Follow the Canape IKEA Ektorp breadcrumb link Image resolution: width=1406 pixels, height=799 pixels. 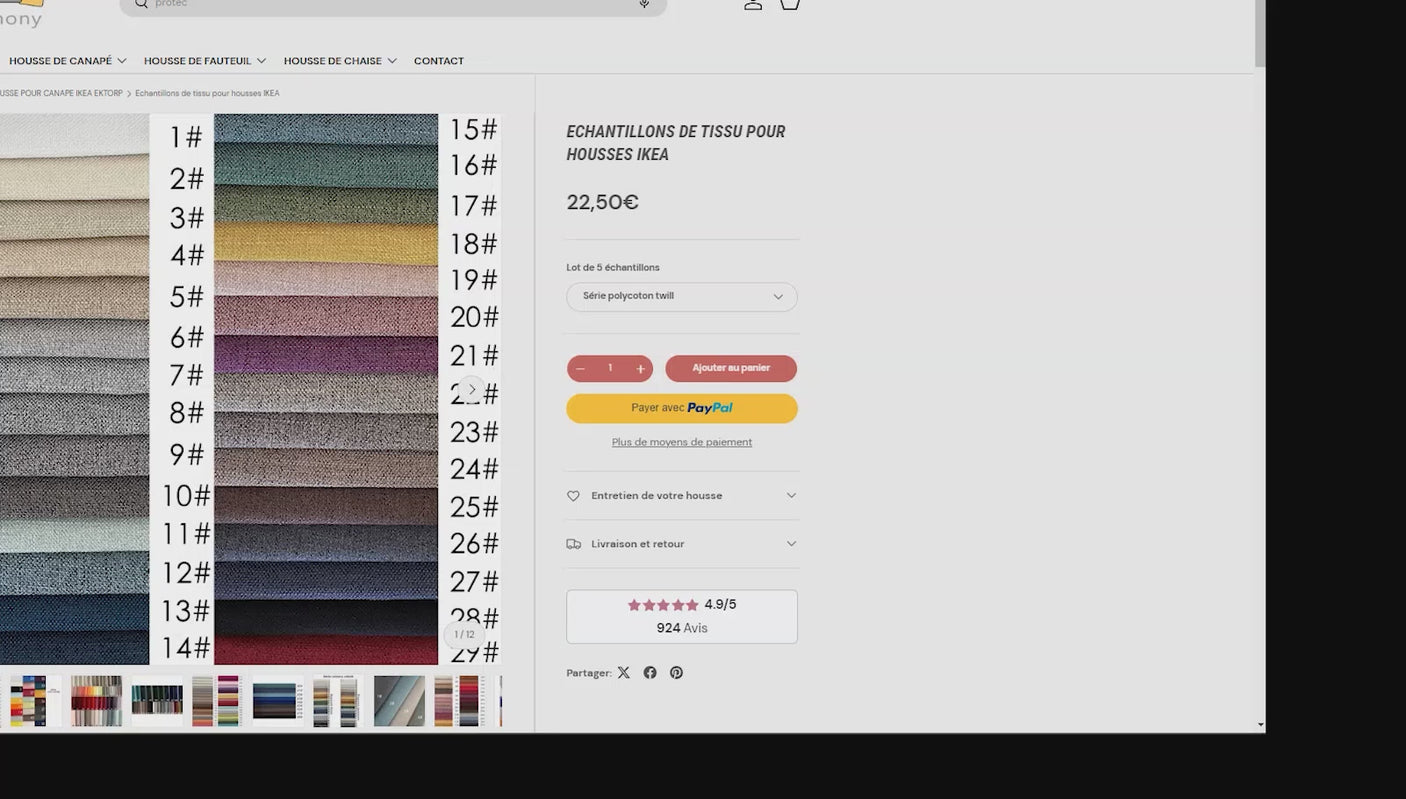pyautogui.click(x=61, y=93)
